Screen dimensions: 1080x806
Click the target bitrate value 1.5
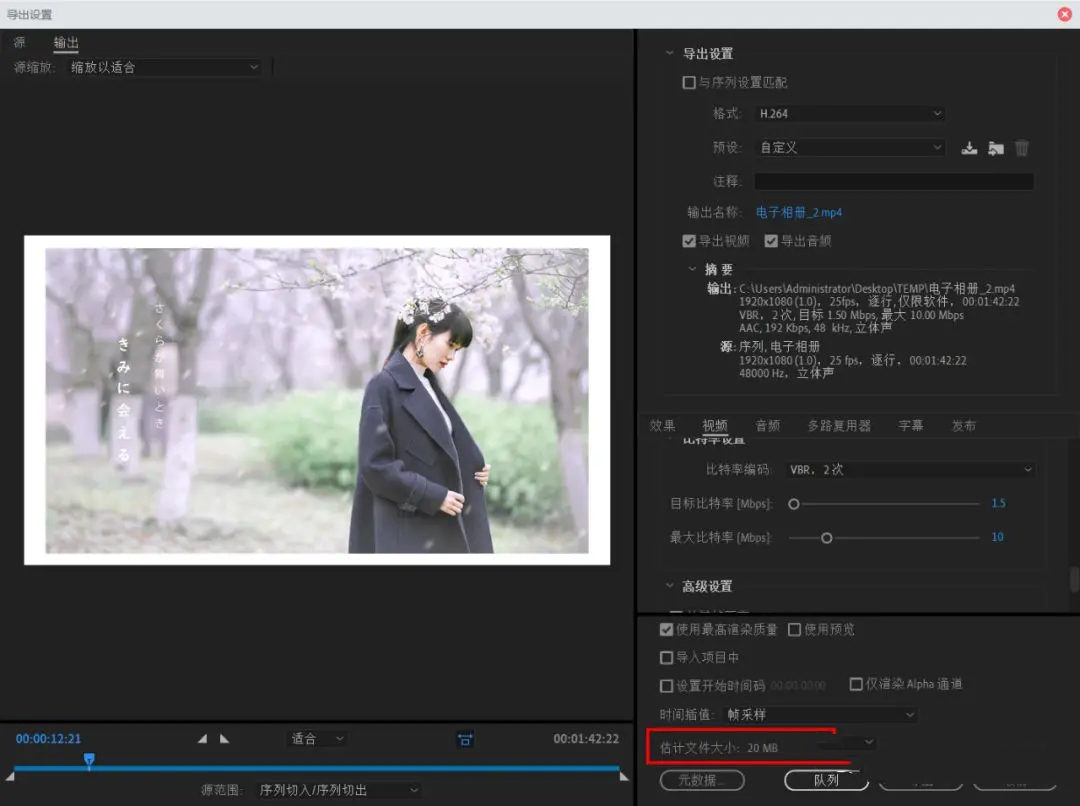[998, 504]
